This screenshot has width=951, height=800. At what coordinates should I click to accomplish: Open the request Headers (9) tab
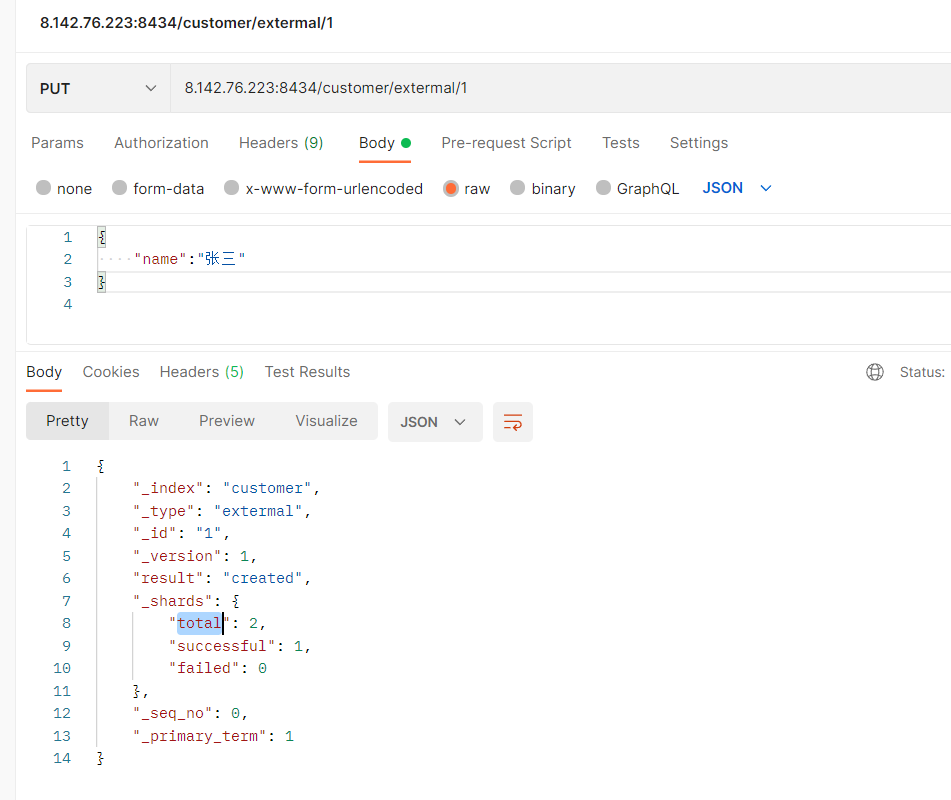coord(281,143)
